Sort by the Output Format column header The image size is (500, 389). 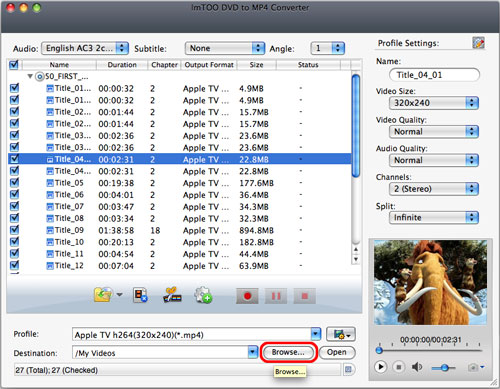point(209,65)
